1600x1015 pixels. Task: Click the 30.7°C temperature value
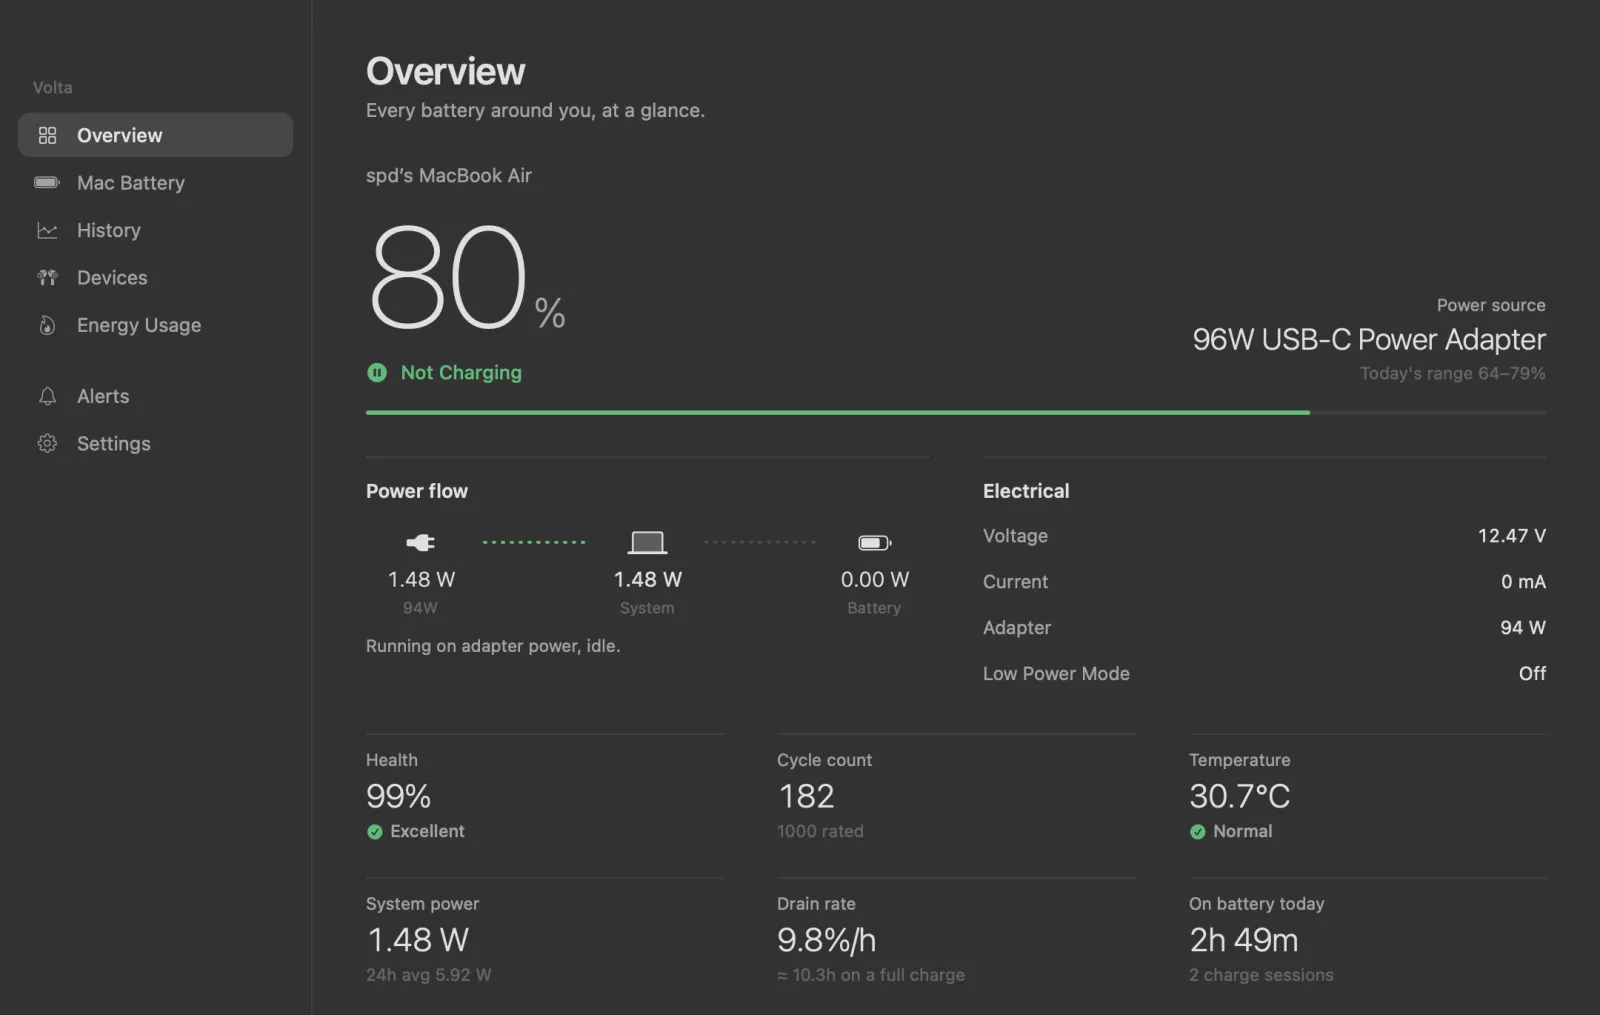point(1240,796)
